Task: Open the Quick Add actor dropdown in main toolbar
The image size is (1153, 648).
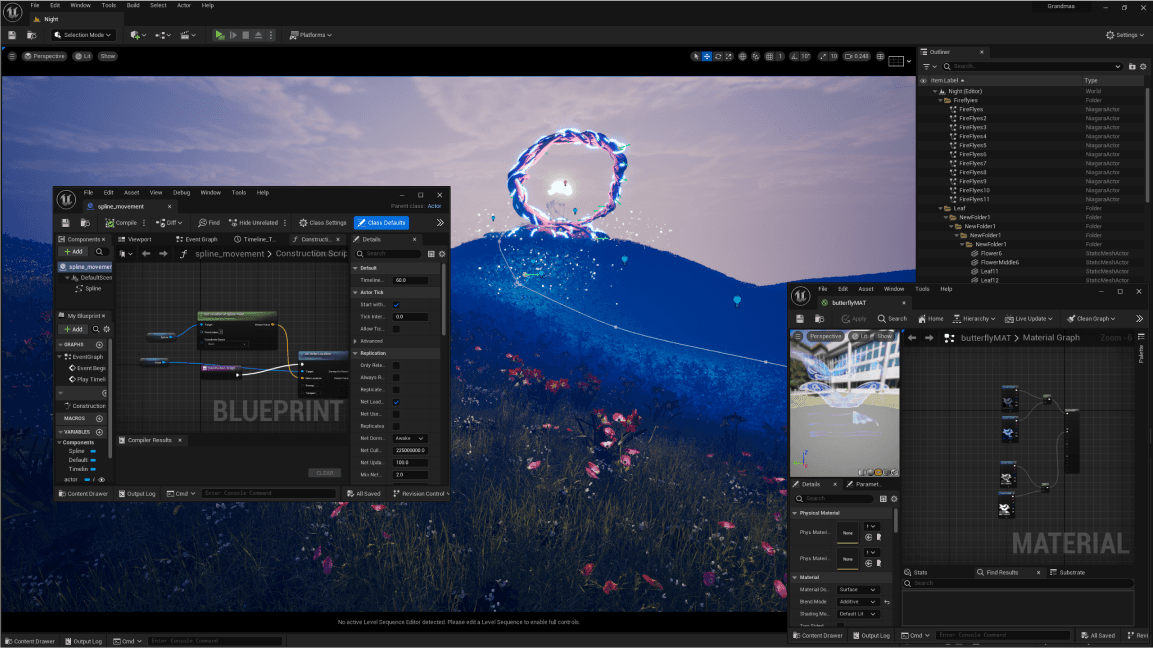Action: (x=137, y=35)
